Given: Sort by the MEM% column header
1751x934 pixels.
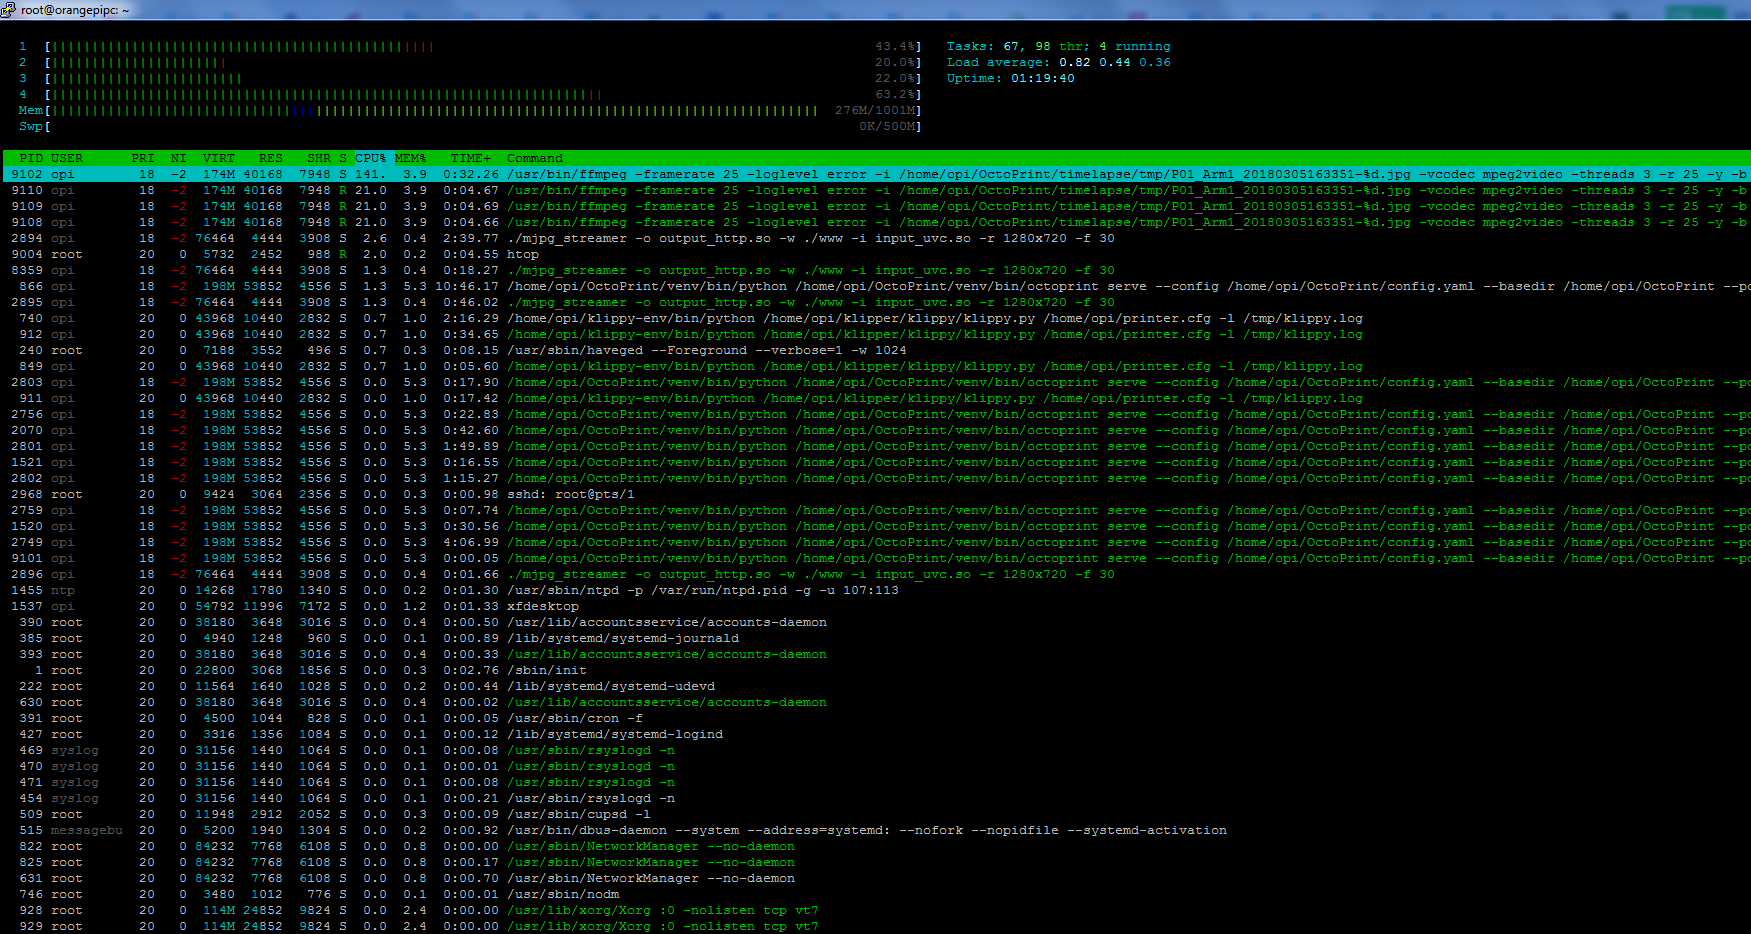Looking at the screenshot, I should click(410, 158).
